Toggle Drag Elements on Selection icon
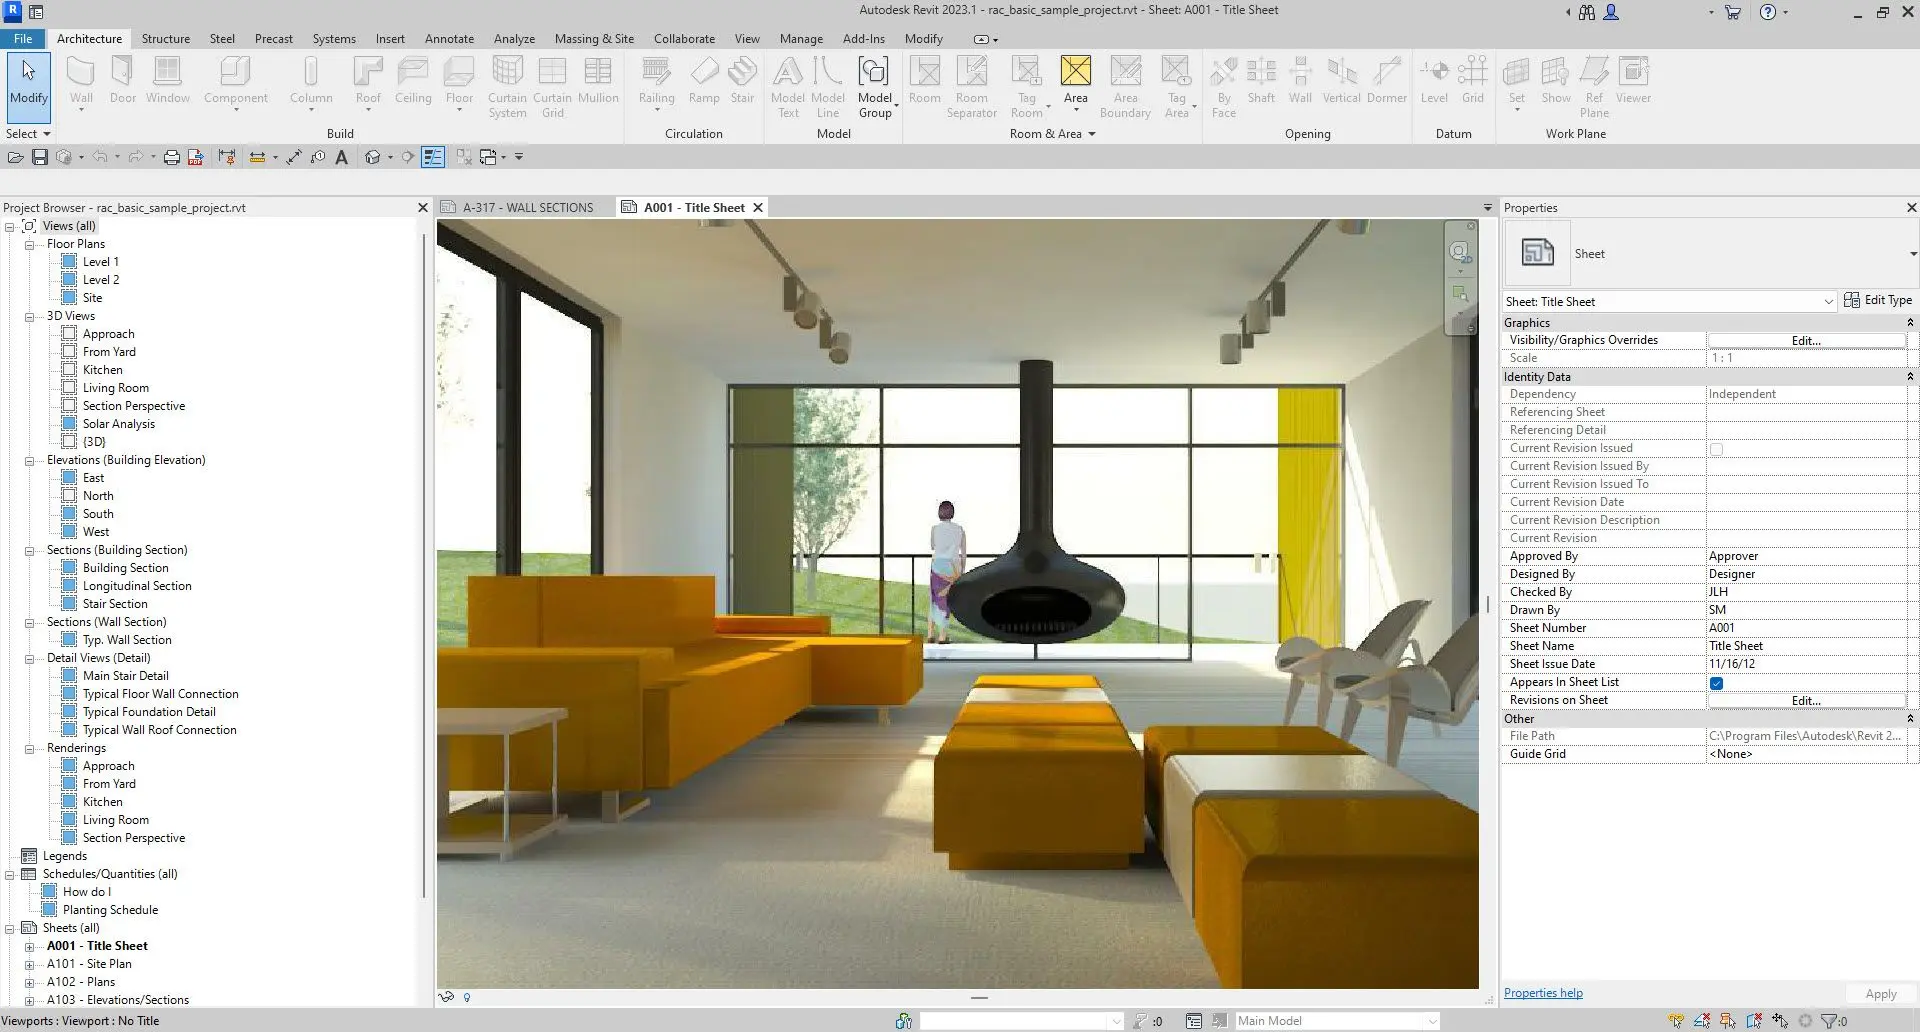 point(1780,1021)
